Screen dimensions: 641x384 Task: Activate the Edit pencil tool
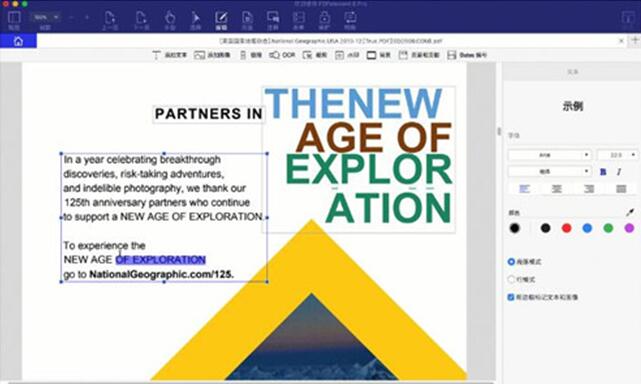(x=221, y=18)
